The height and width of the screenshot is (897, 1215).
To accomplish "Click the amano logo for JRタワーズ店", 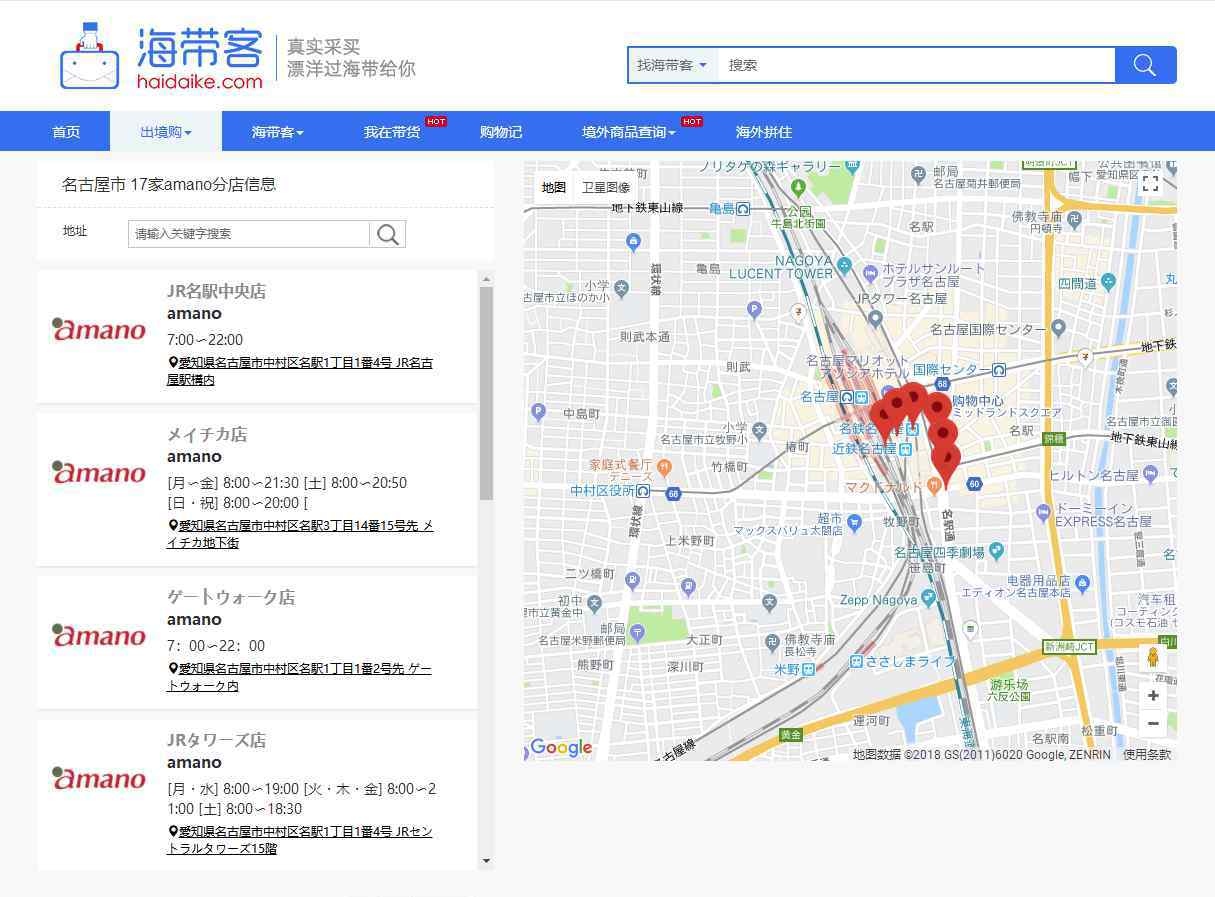I will tap(99, 779).
